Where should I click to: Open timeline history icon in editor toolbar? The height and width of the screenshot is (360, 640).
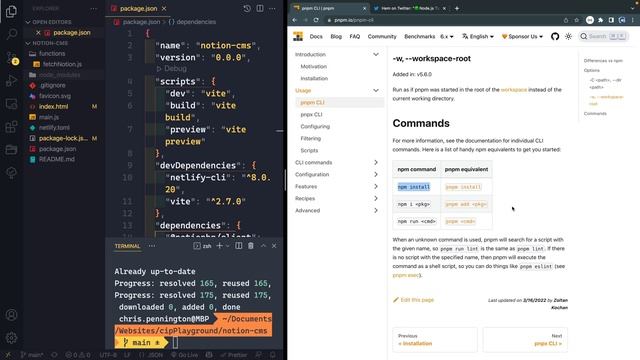coord(247,8)
